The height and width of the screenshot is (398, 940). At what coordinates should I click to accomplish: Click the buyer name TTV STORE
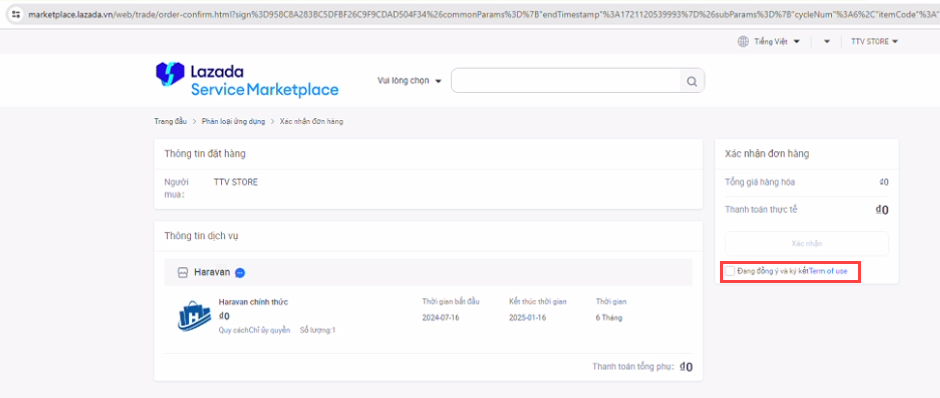236,182
